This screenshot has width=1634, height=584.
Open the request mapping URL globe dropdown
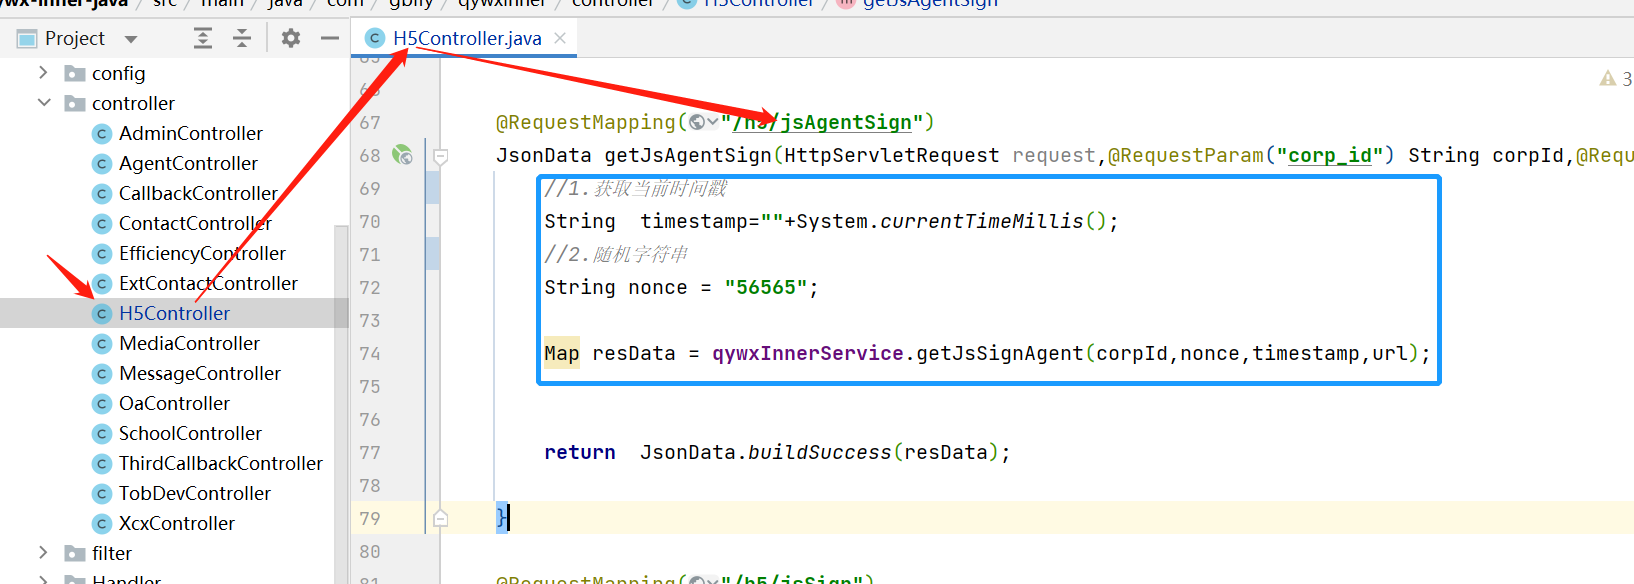(x=703, y=122)
